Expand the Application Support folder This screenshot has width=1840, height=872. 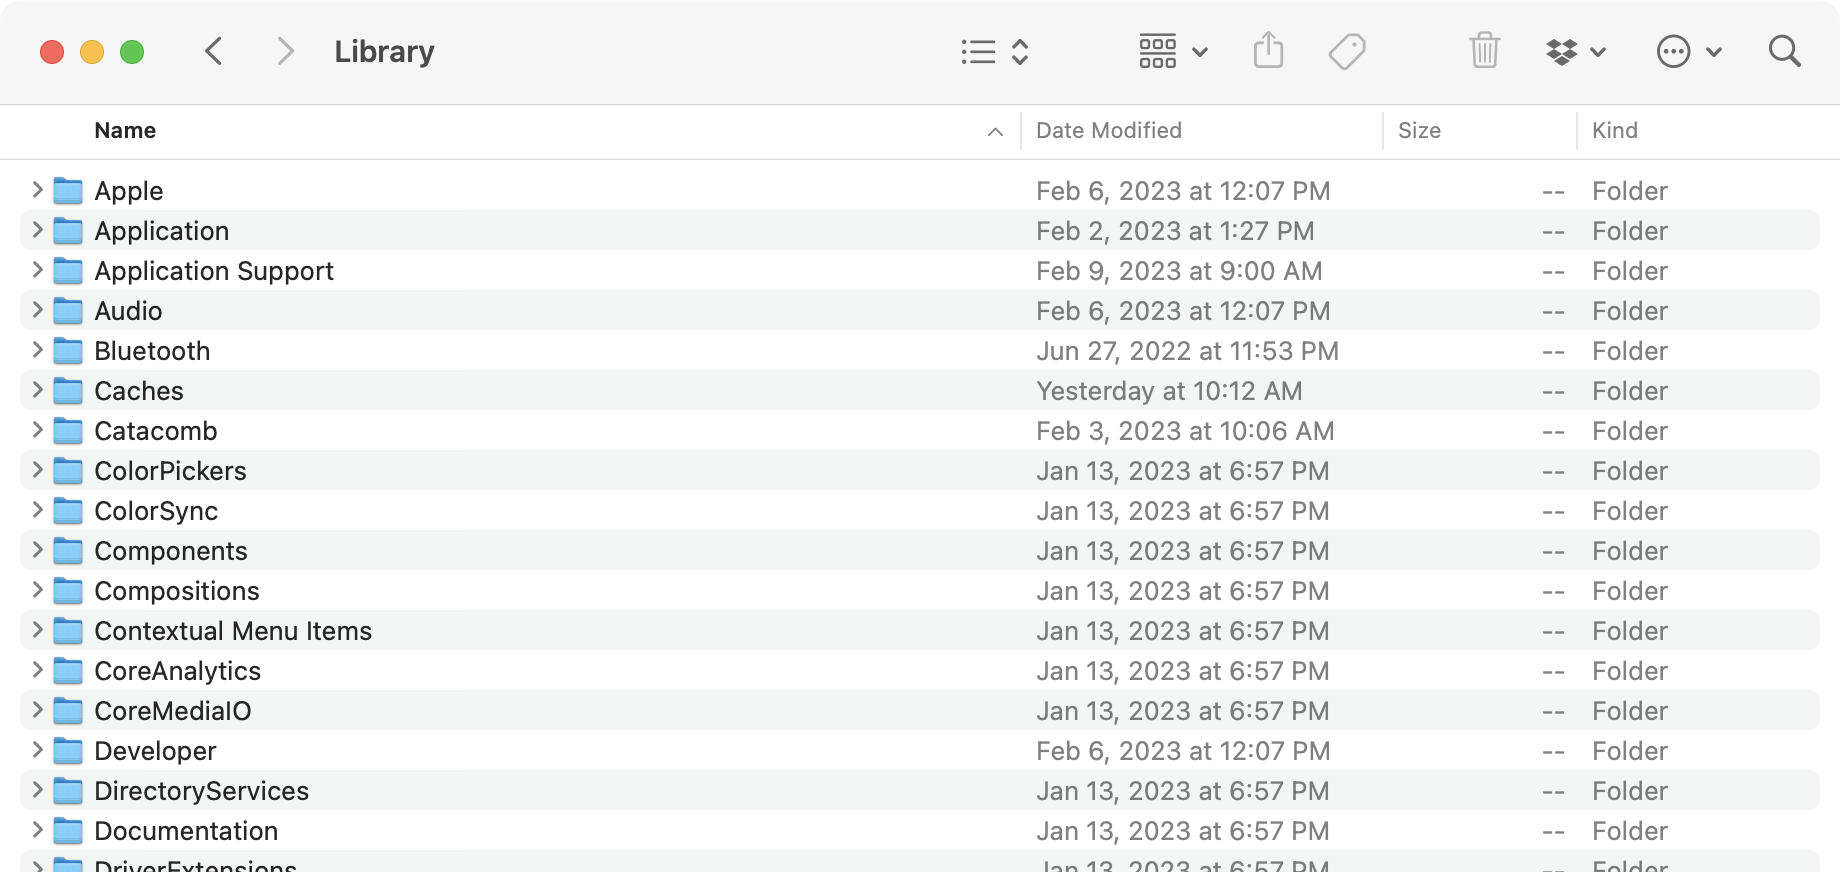(x=37, y=270)
